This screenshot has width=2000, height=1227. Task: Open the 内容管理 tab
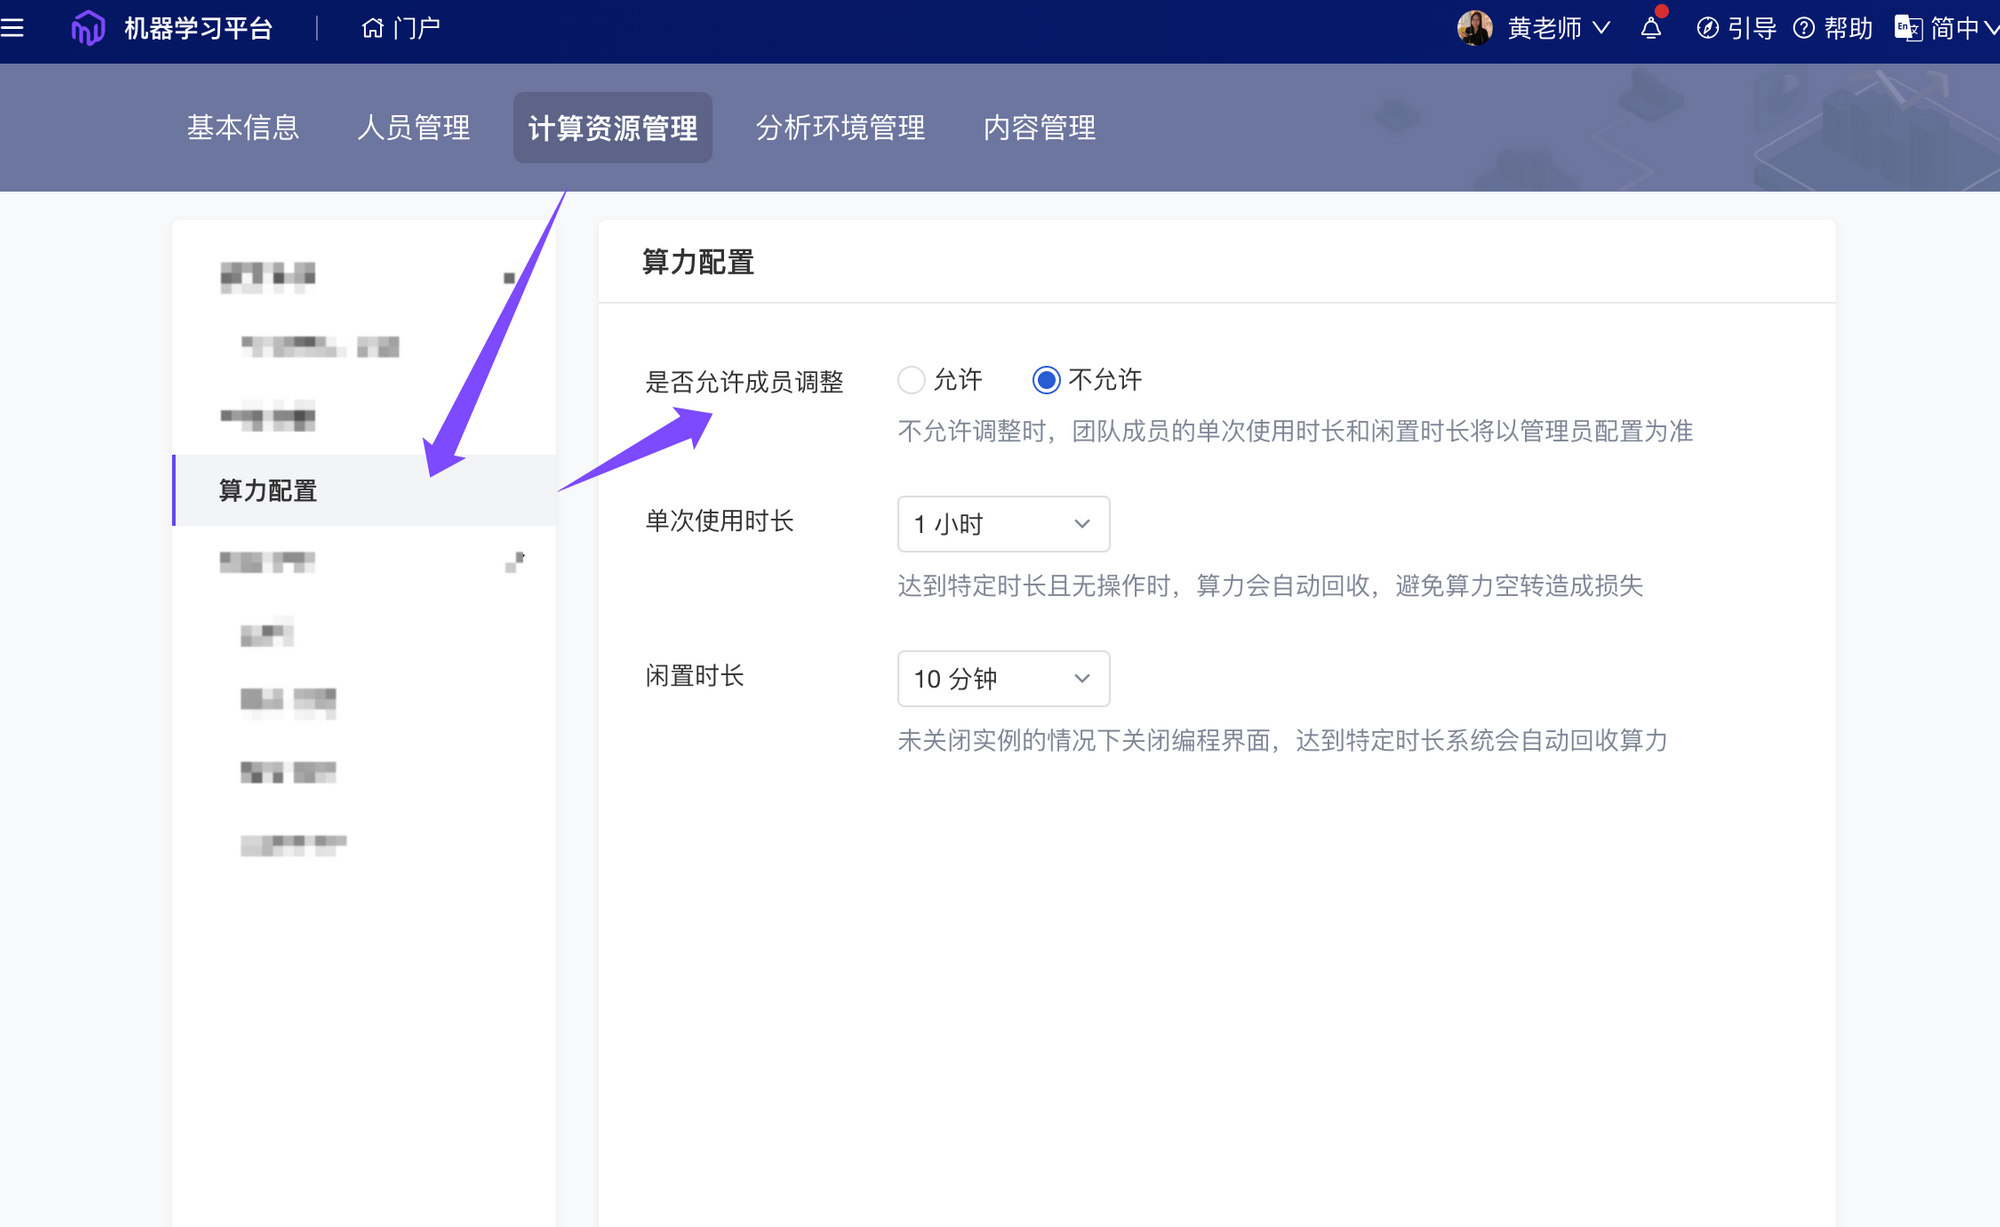(x=1039, y=128)
